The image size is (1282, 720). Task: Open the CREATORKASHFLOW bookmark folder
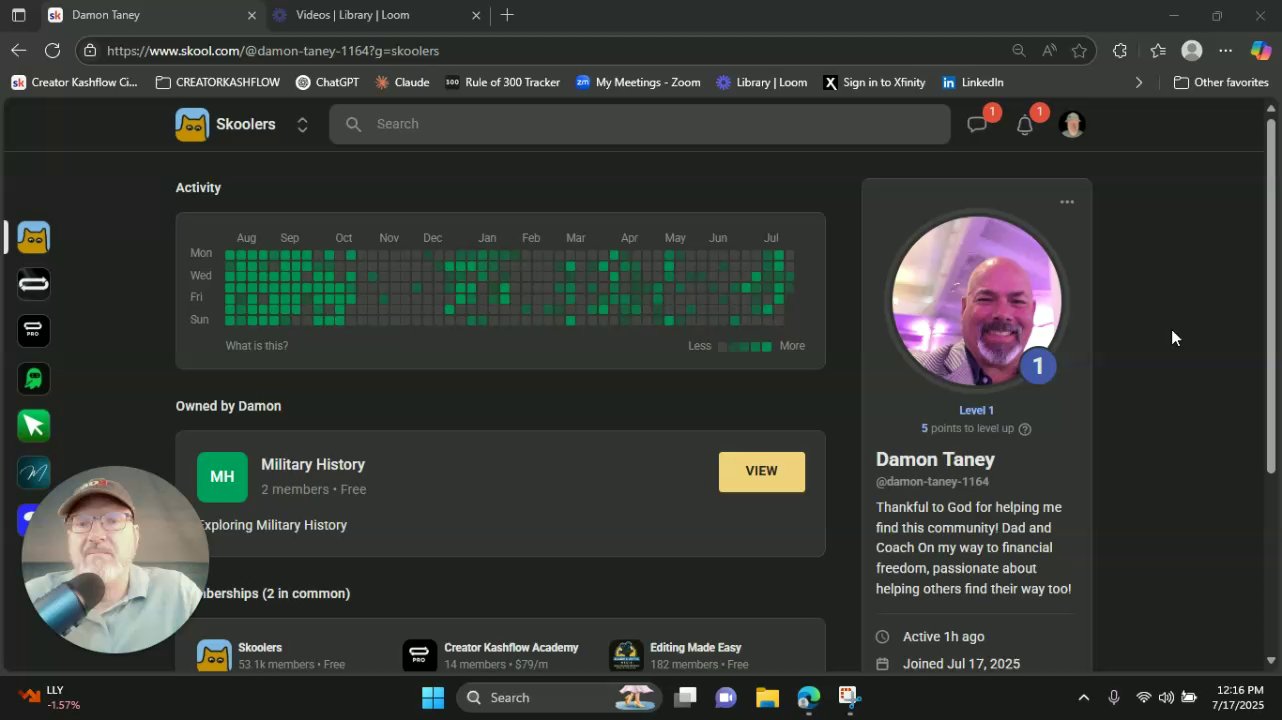219,82
